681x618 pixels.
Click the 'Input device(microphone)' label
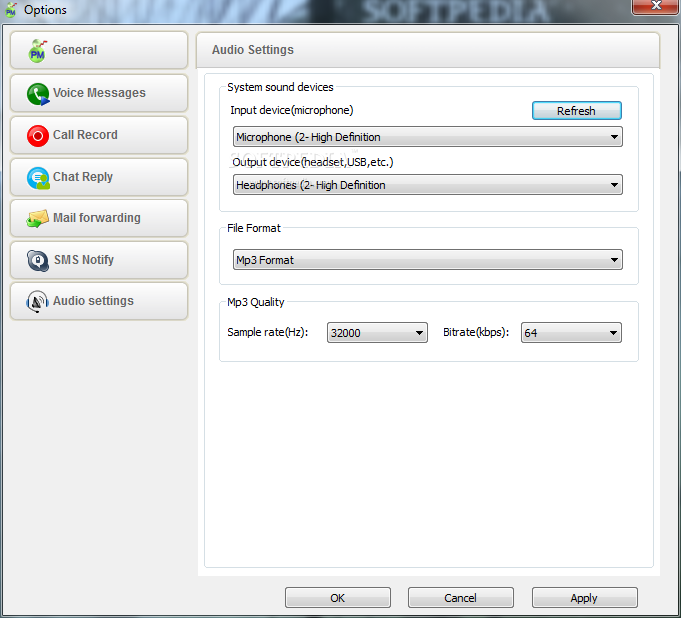(292, 110)
